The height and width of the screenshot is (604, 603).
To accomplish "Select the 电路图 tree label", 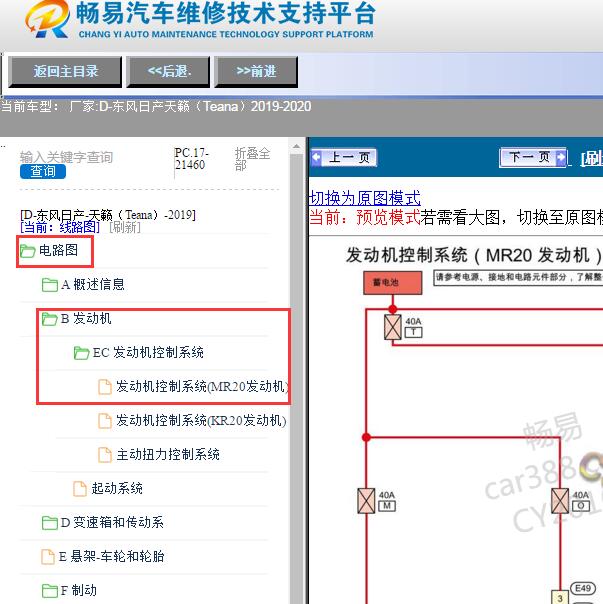I will [59, 250].
